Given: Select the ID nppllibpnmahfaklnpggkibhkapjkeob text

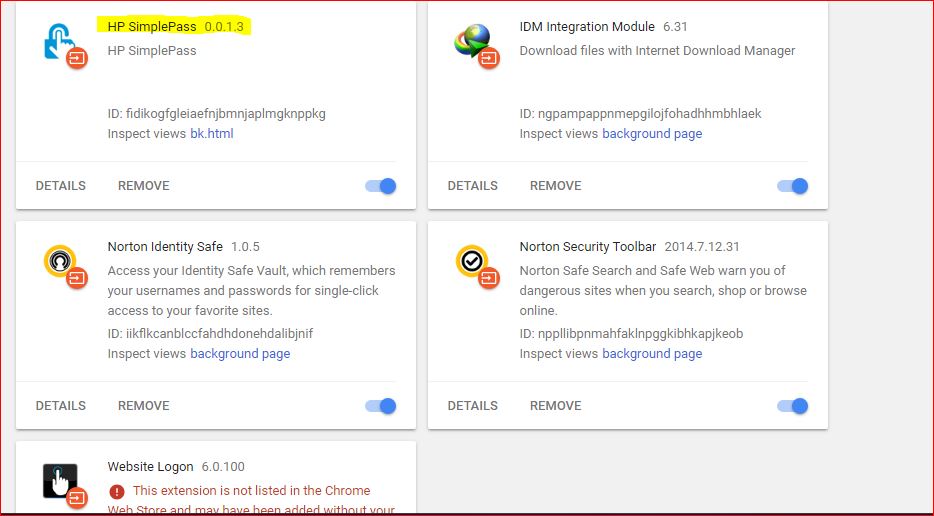Looking at the screenshot, I should pyautogui.click(x=631, y=334).
